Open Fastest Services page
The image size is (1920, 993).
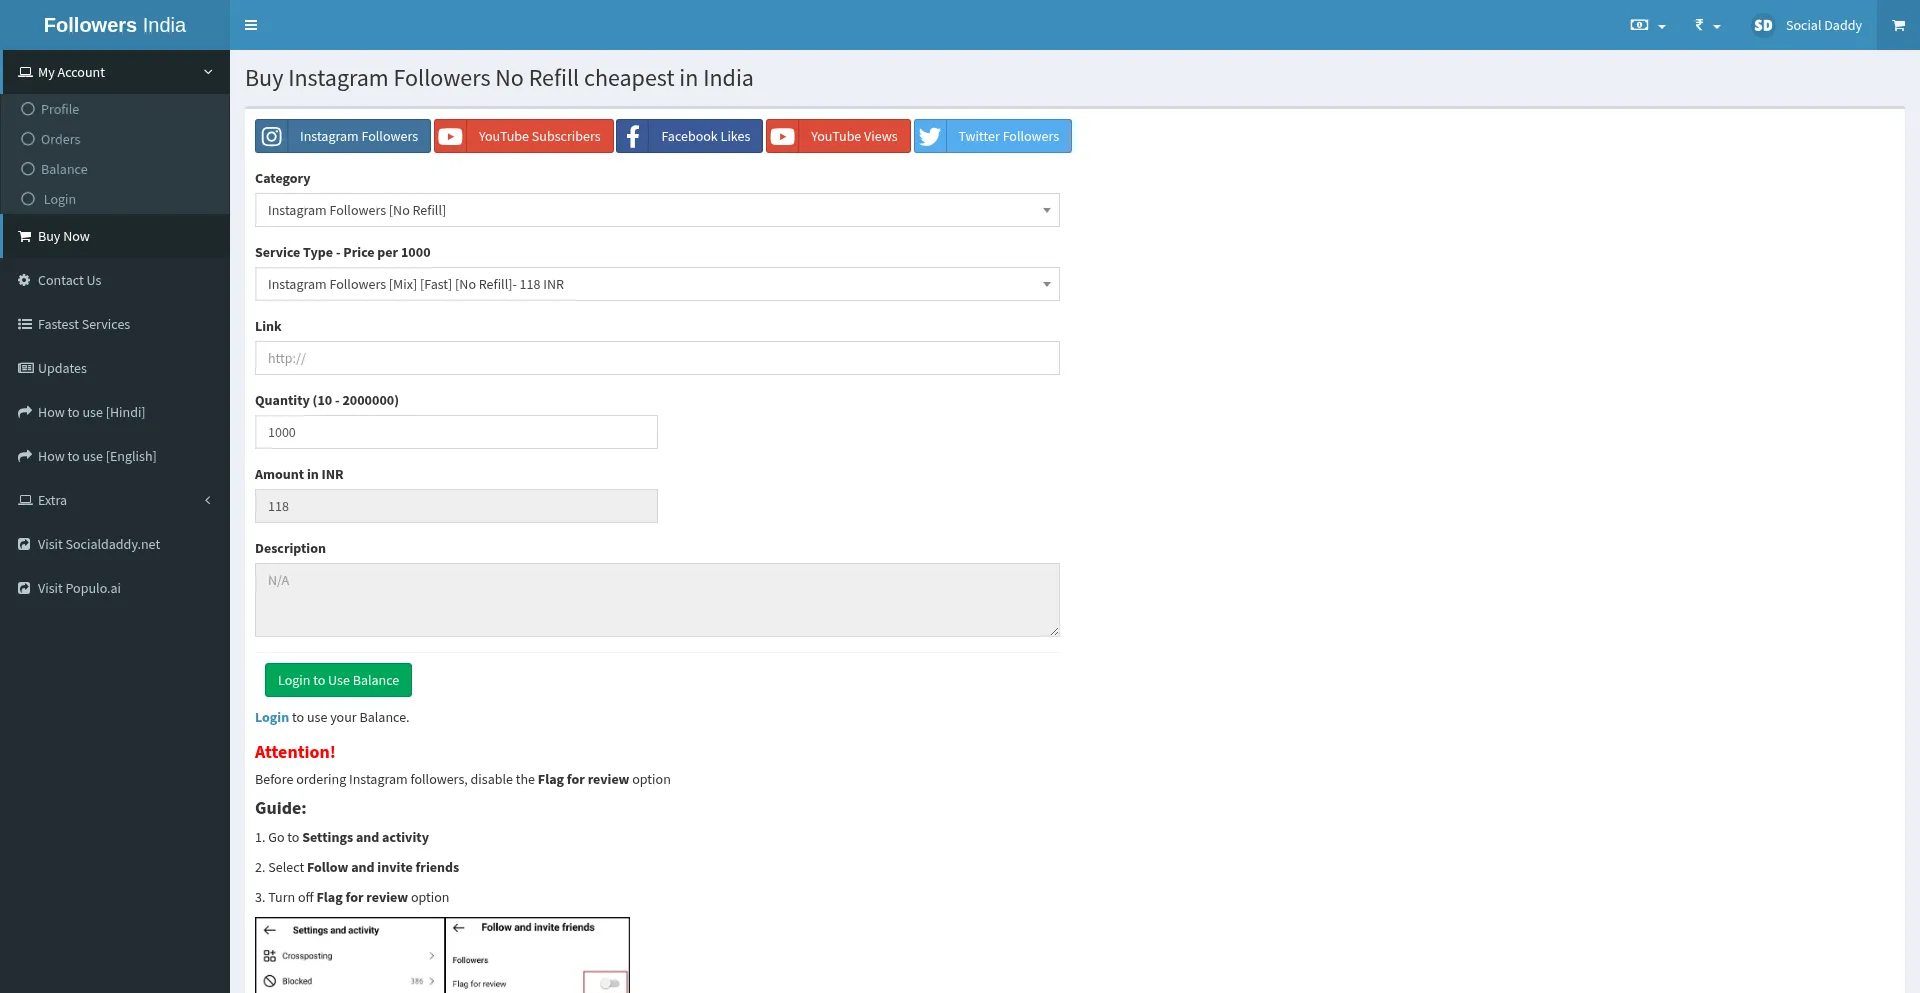[x=115, y=324]
